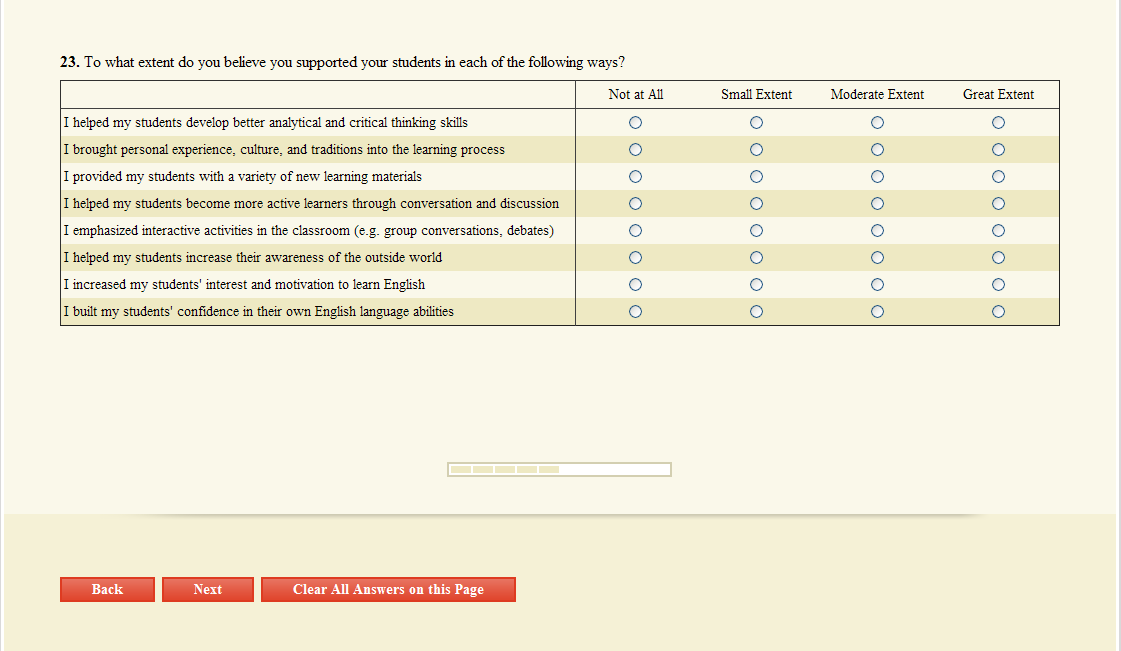Screen dimensions: 1121x651
Task: Select 'Moderate Extent' for awareness of outside world
Action: point(877,258)
